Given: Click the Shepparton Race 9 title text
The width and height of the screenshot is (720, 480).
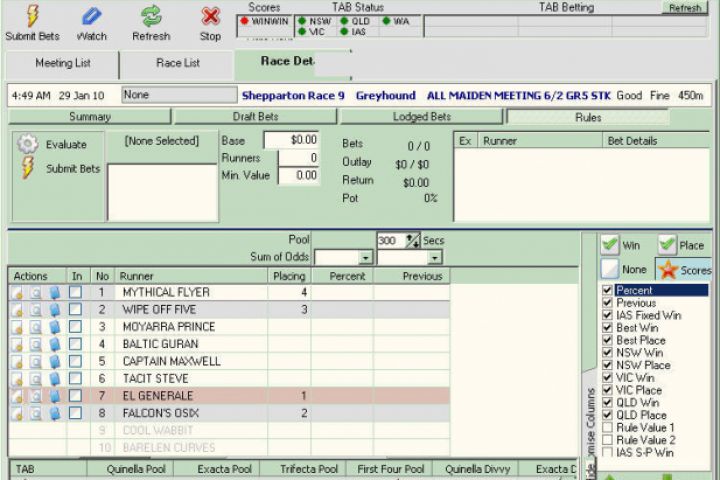Looking at the screenshot, I should [x=293, y=96].
